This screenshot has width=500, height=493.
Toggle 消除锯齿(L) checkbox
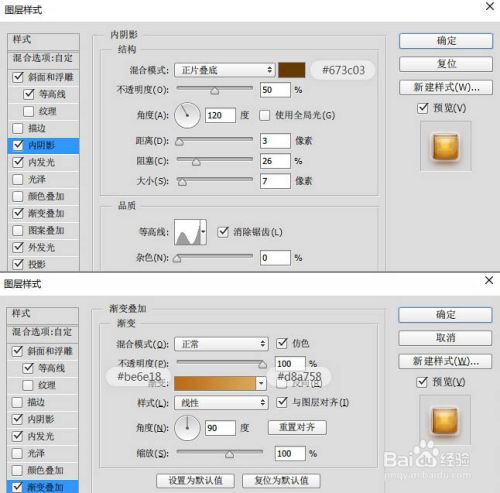point(223,232)
